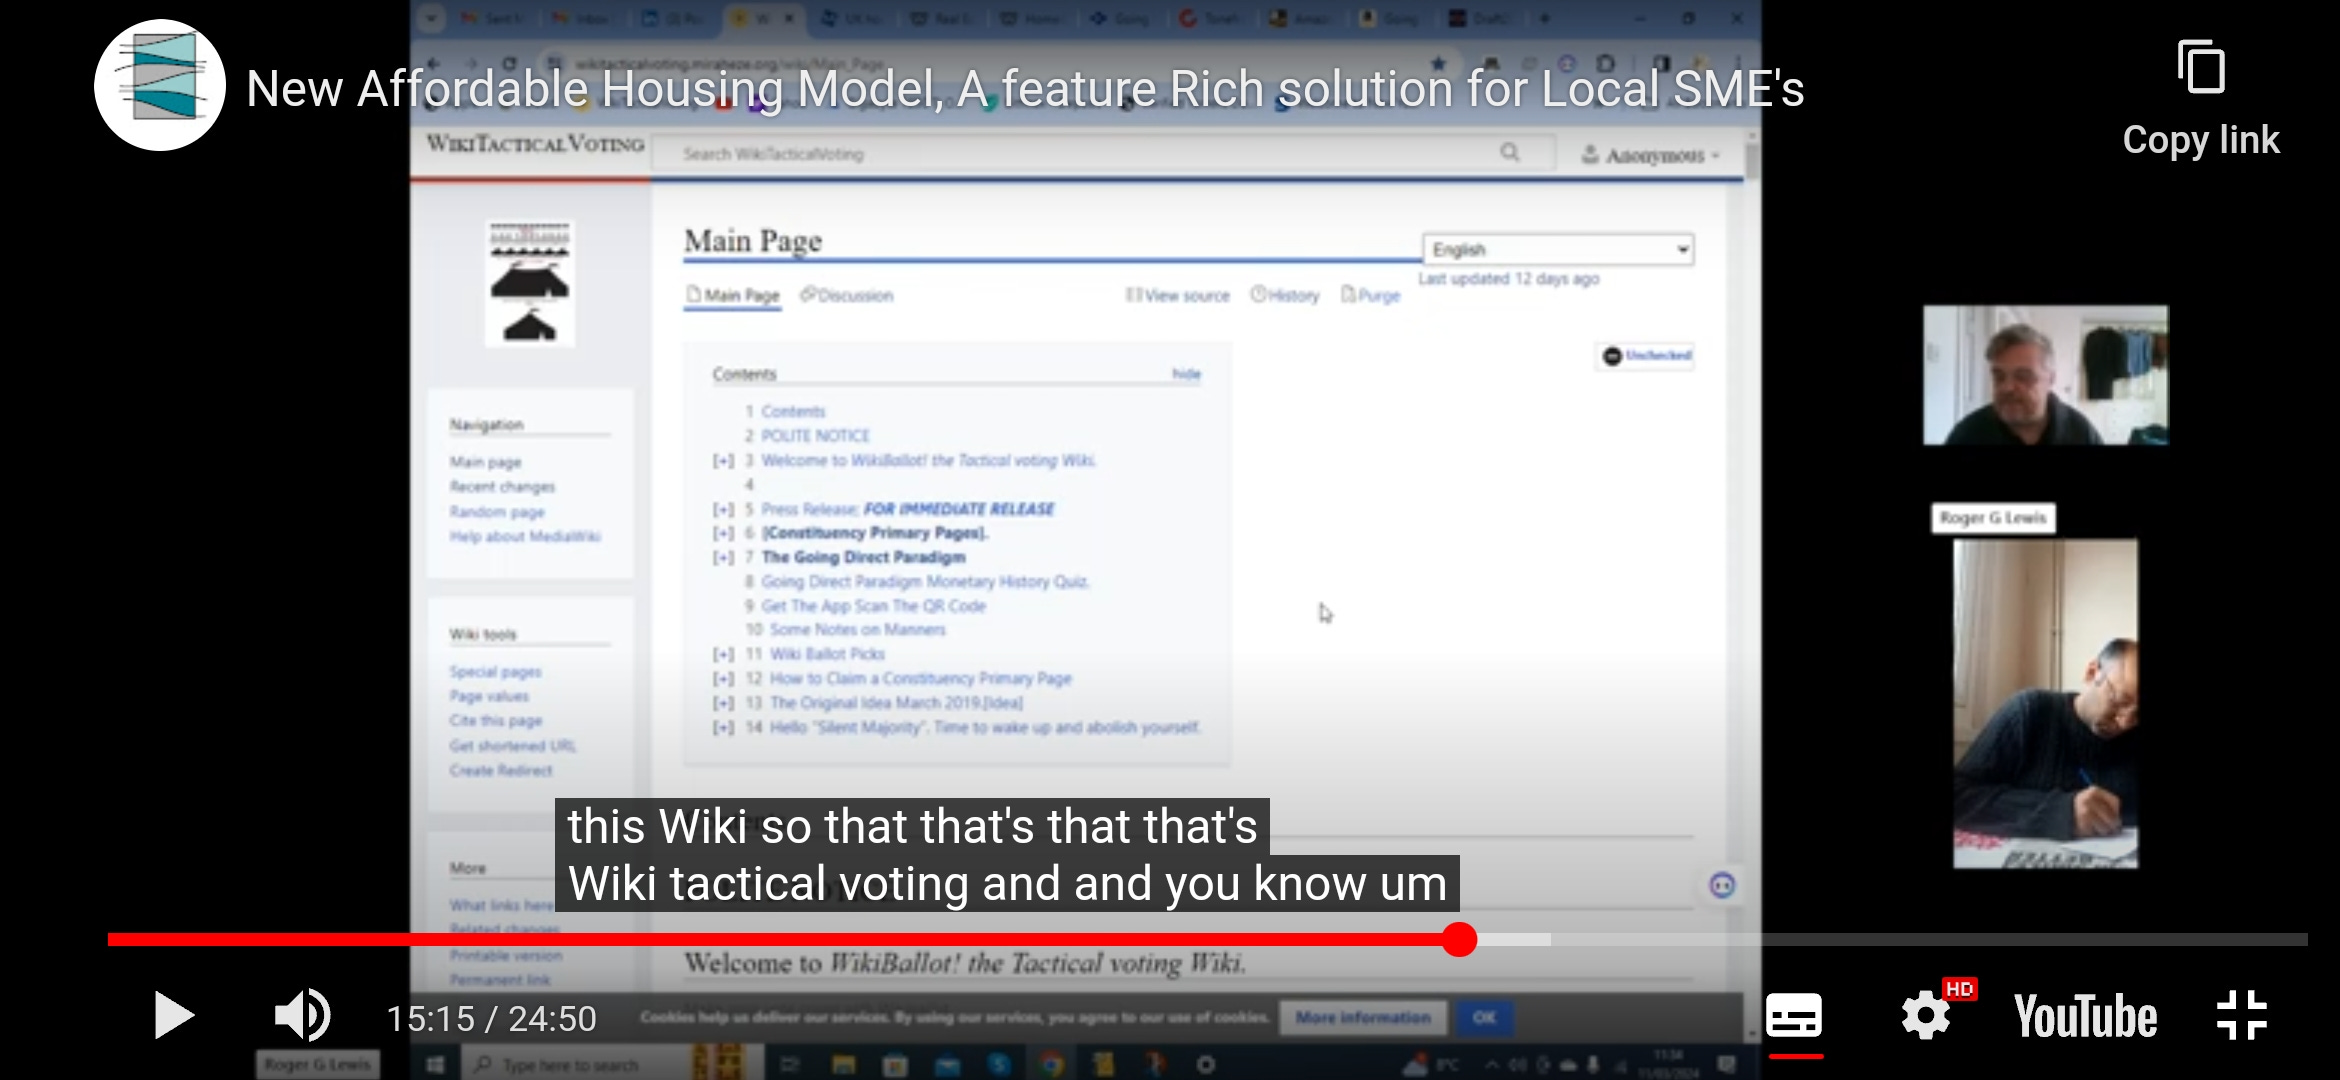The image size is (2340, 1080).
Task: Hide the Contents table
Action: [x=1186, y=374]
